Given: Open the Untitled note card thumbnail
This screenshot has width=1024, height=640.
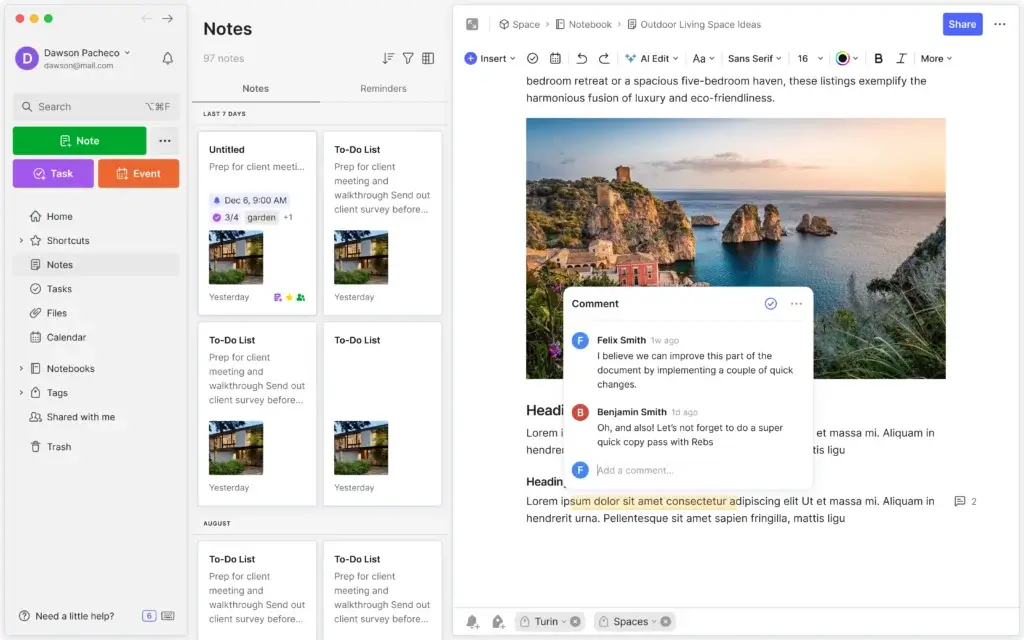Looking at the screenshot, I should 236,257.
